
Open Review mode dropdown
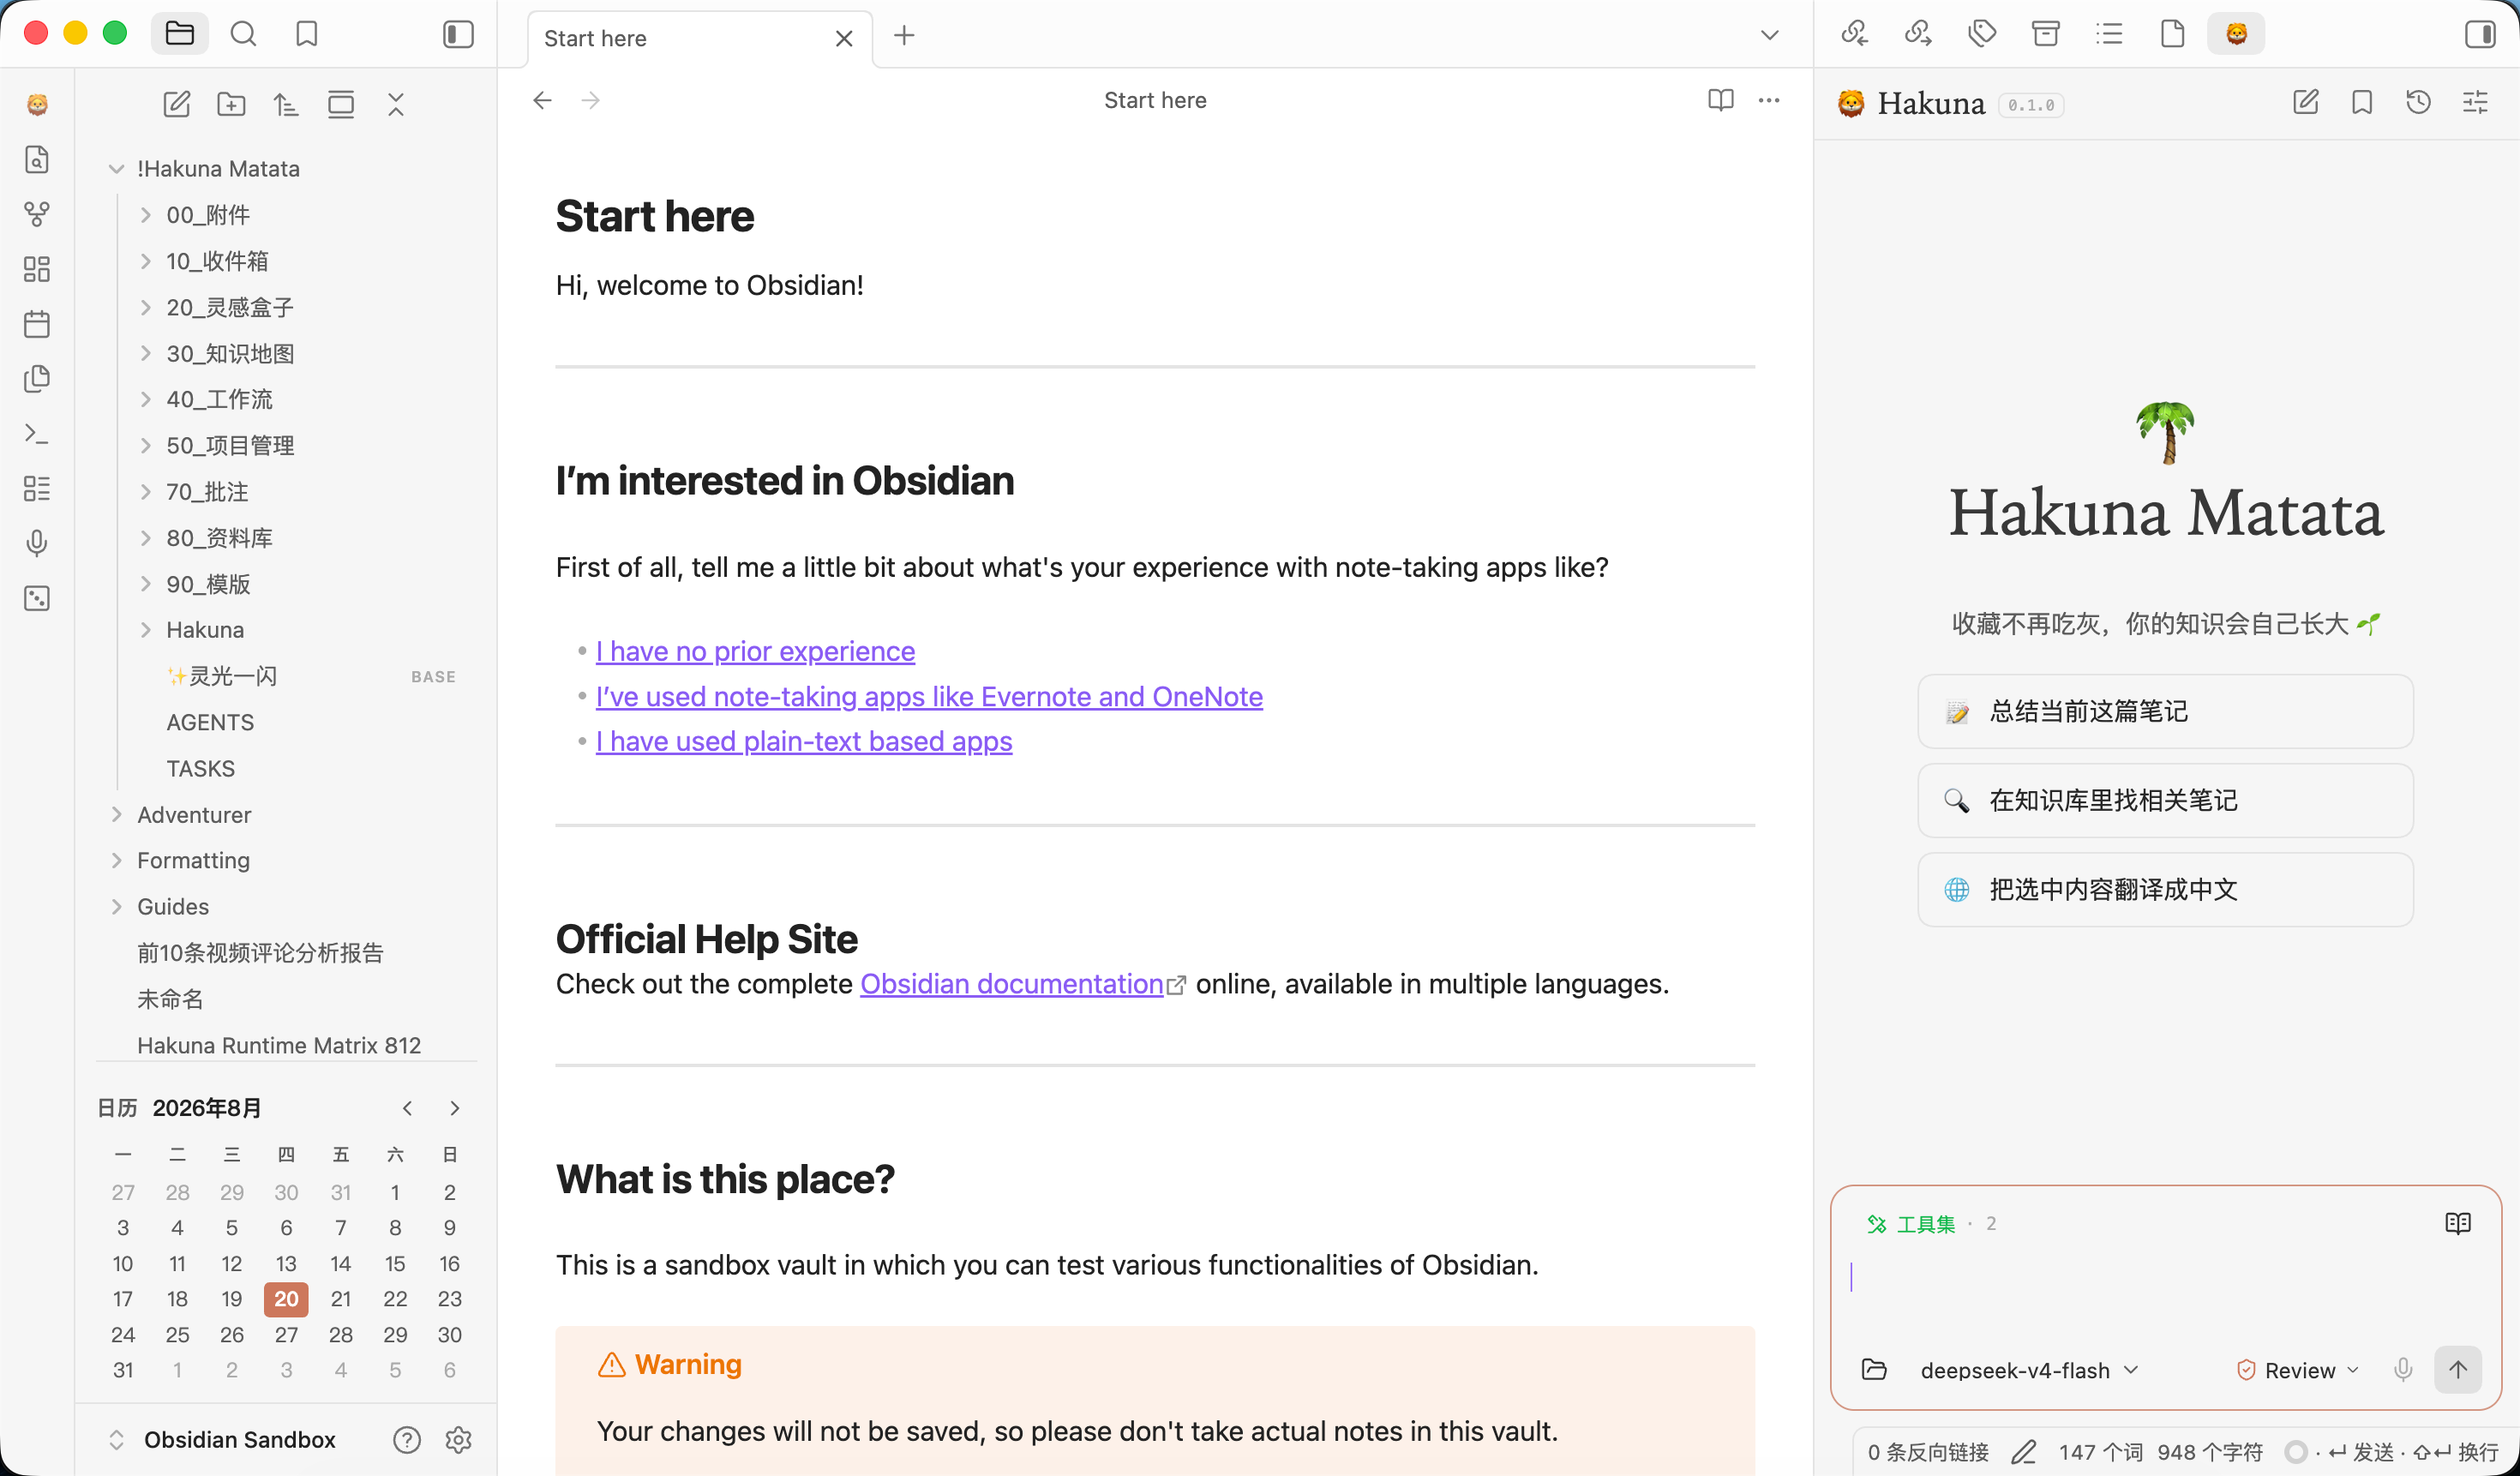[x=2298, y=1370]
